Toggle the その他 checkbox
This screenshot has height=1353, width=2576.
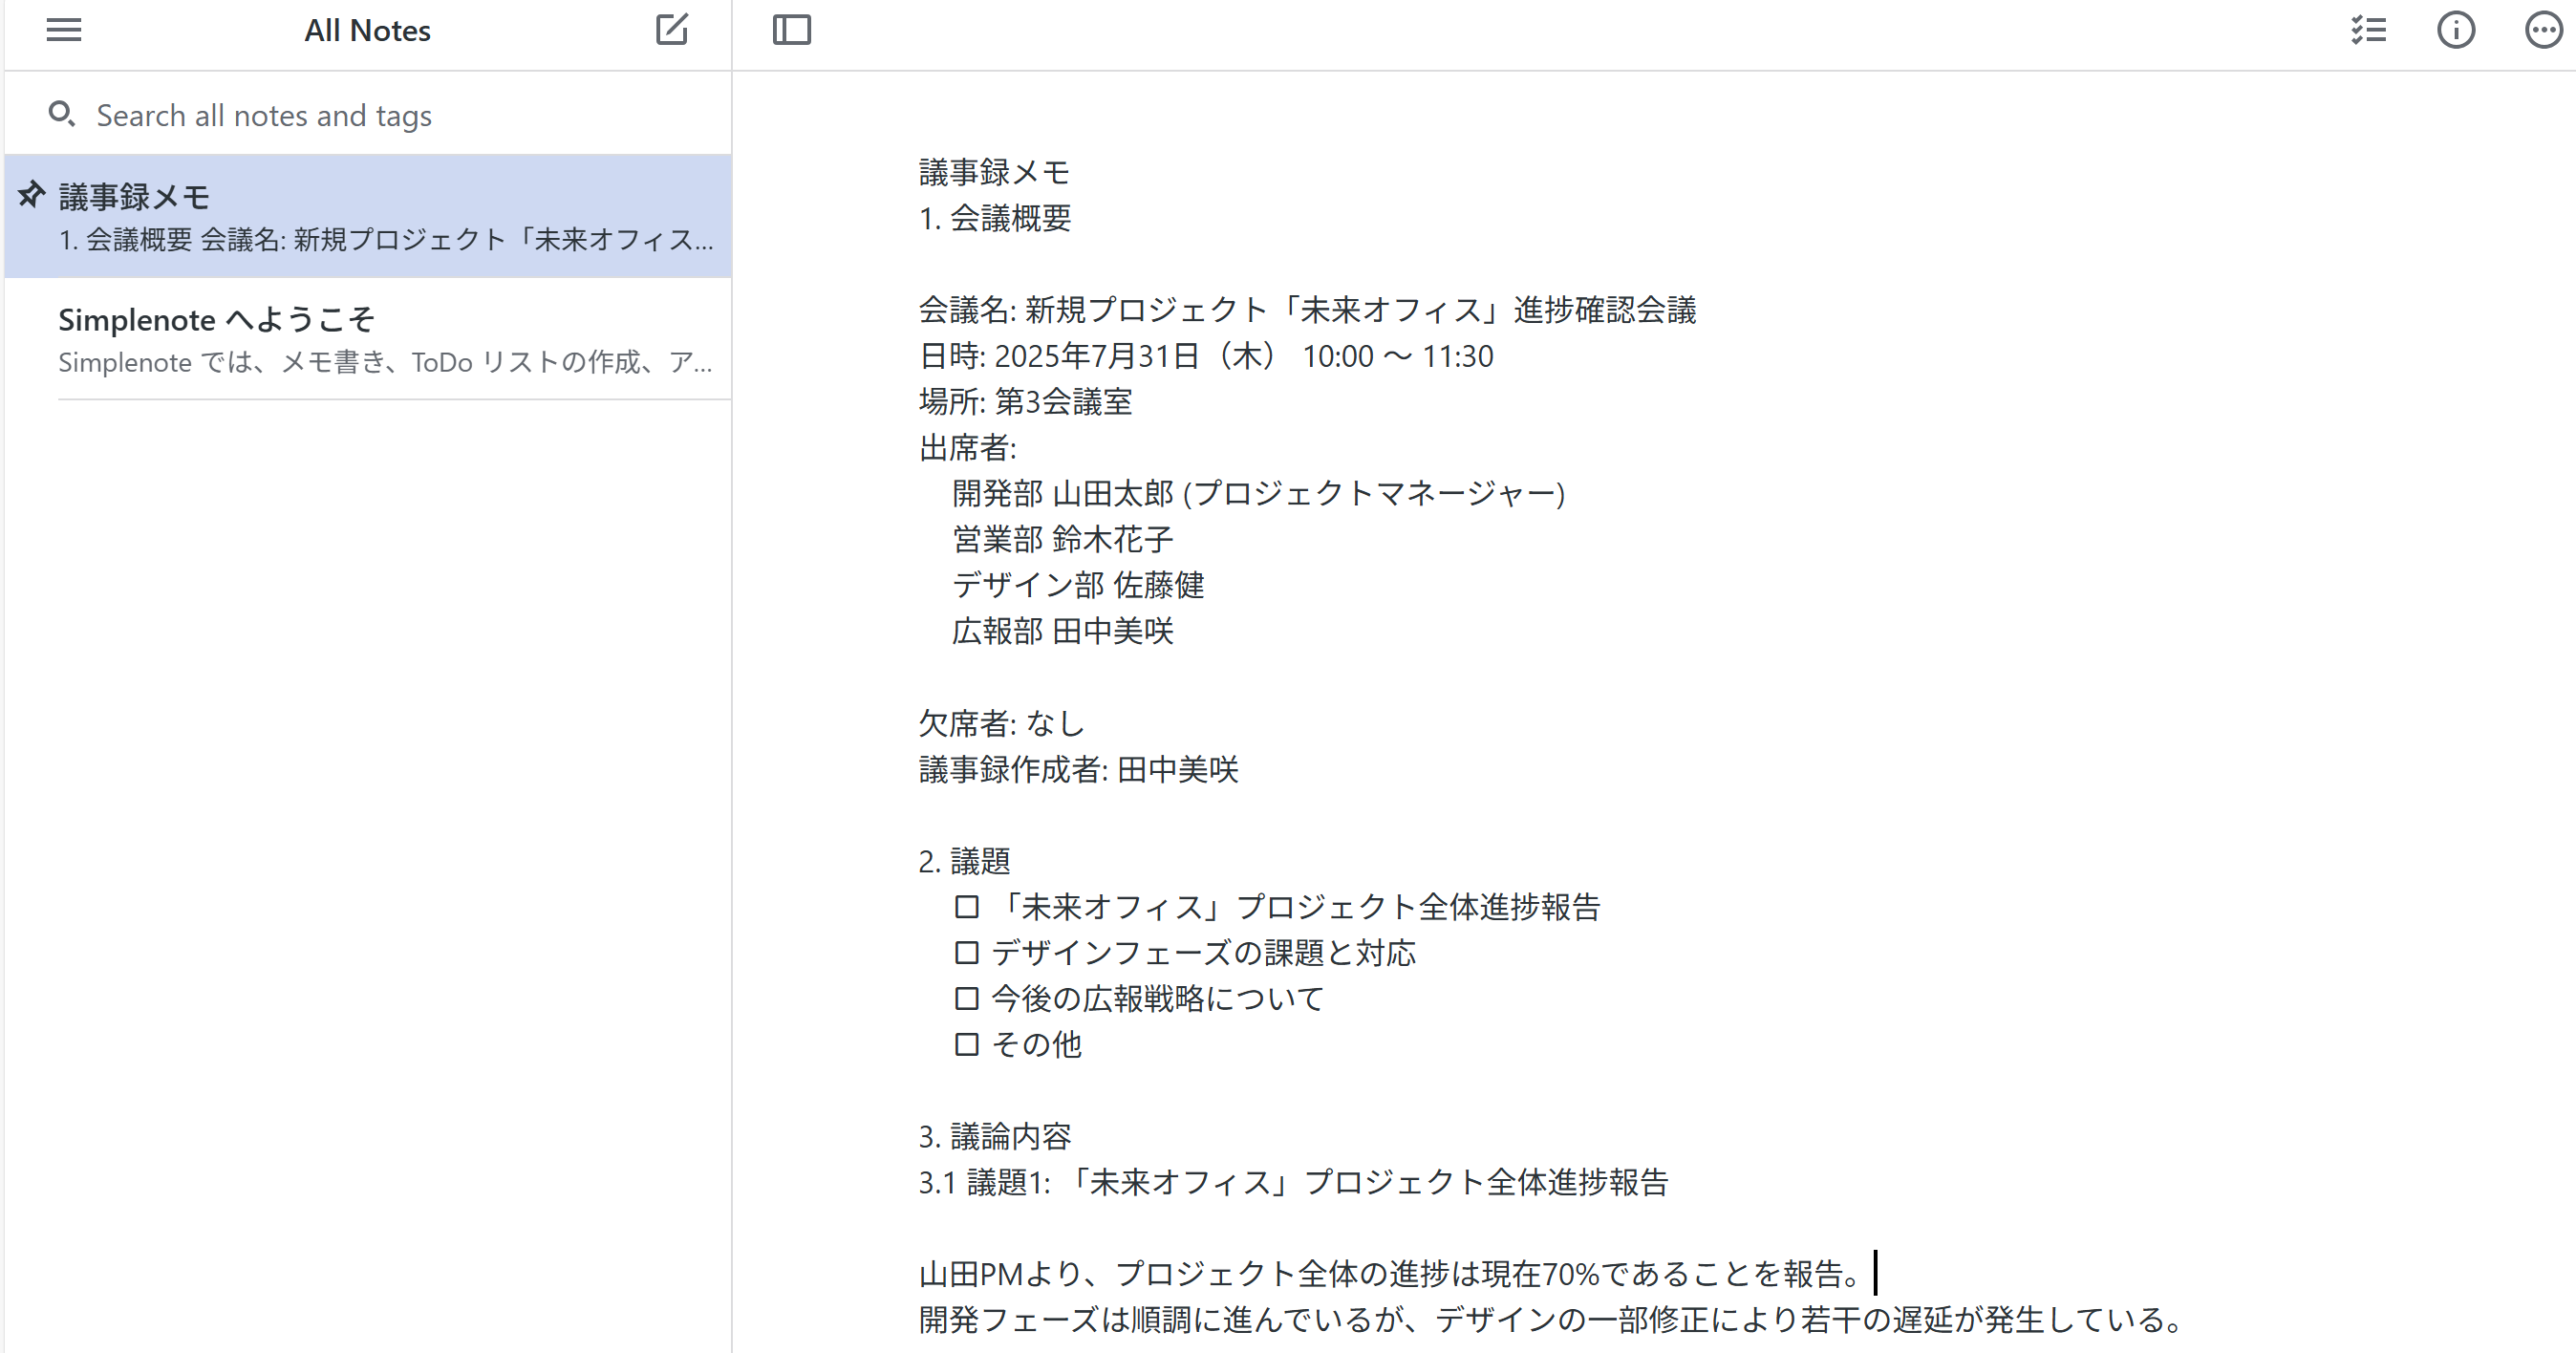(966, 1044)
